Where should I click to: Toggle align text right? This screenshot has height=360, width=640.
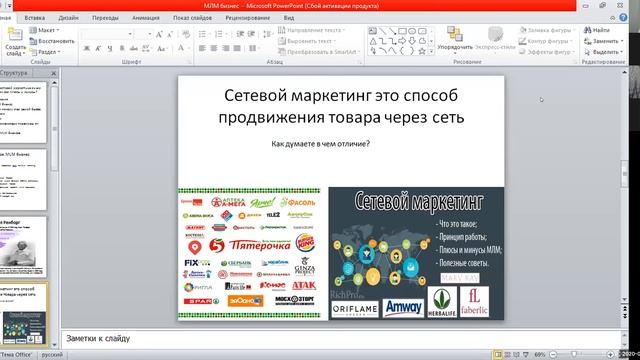pos(225,49)
